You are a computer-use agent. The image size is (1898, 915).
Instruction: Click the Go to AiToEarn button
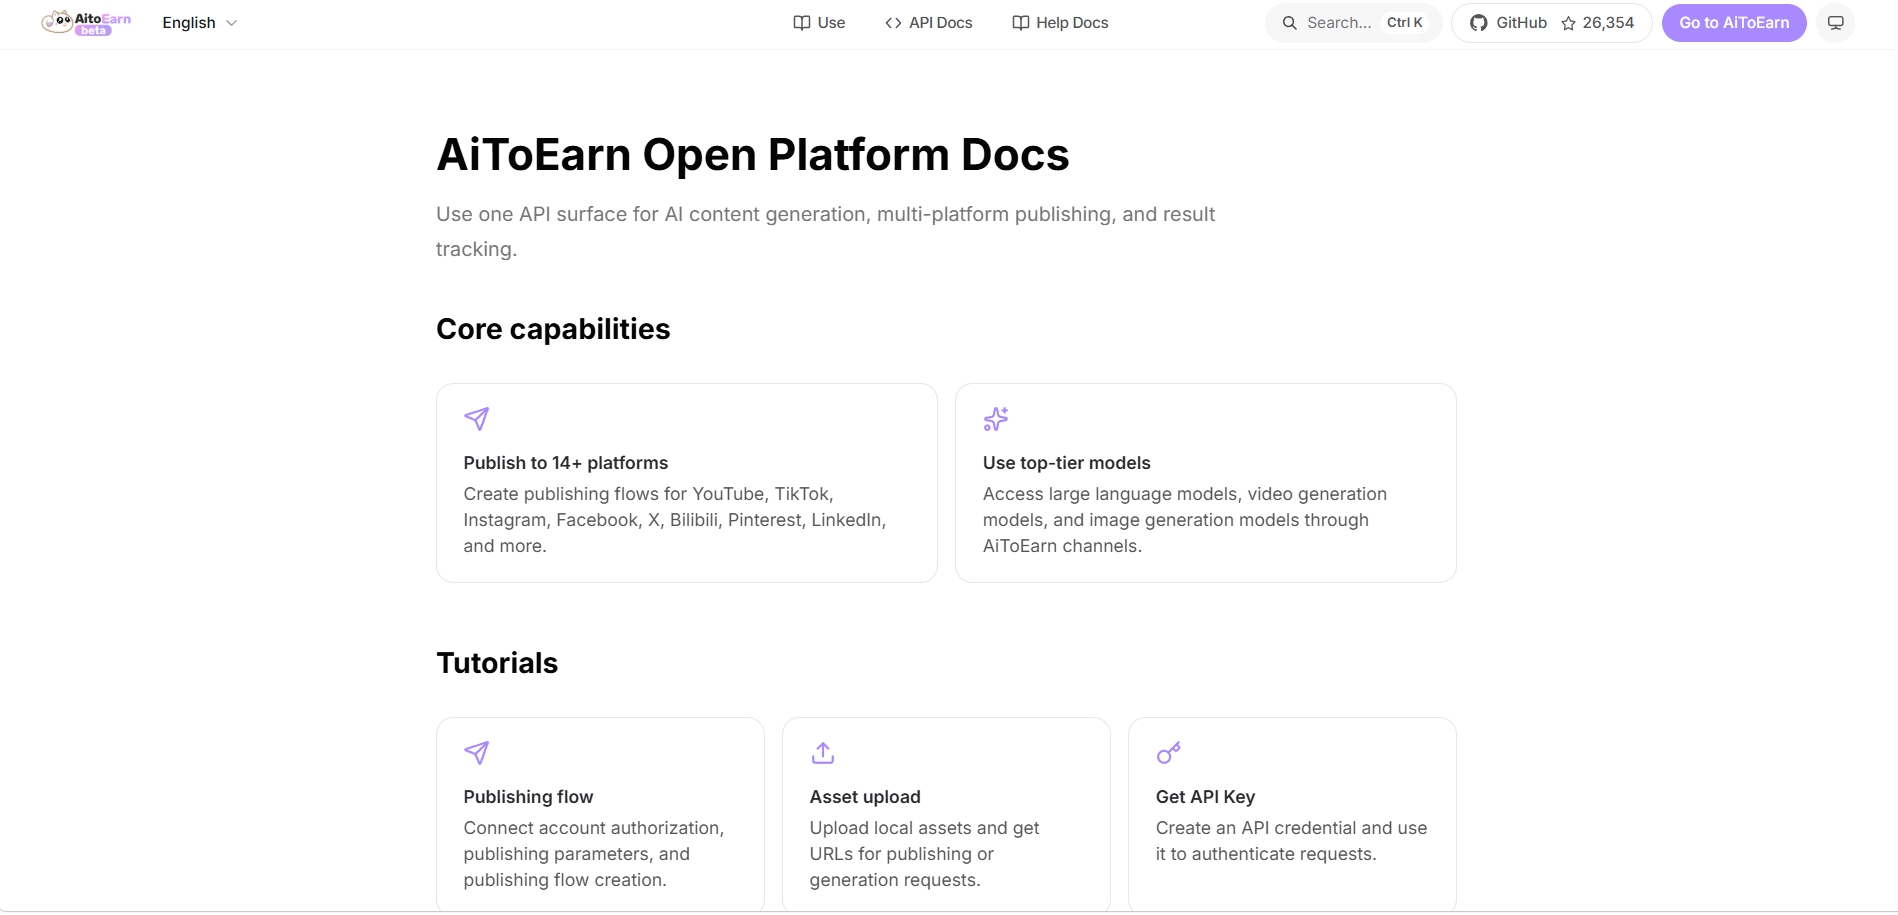(x=1734, y=23)
